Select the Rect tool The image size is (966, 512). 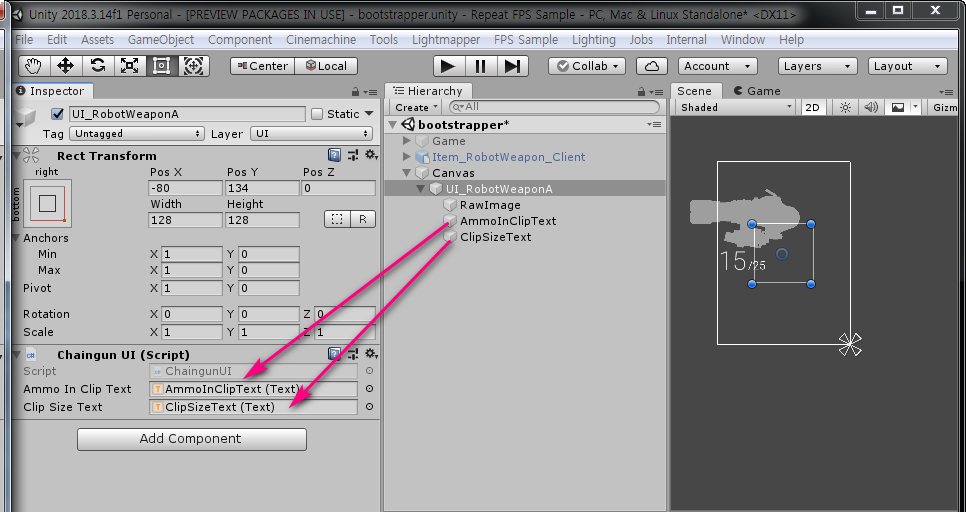pos(161,66)
